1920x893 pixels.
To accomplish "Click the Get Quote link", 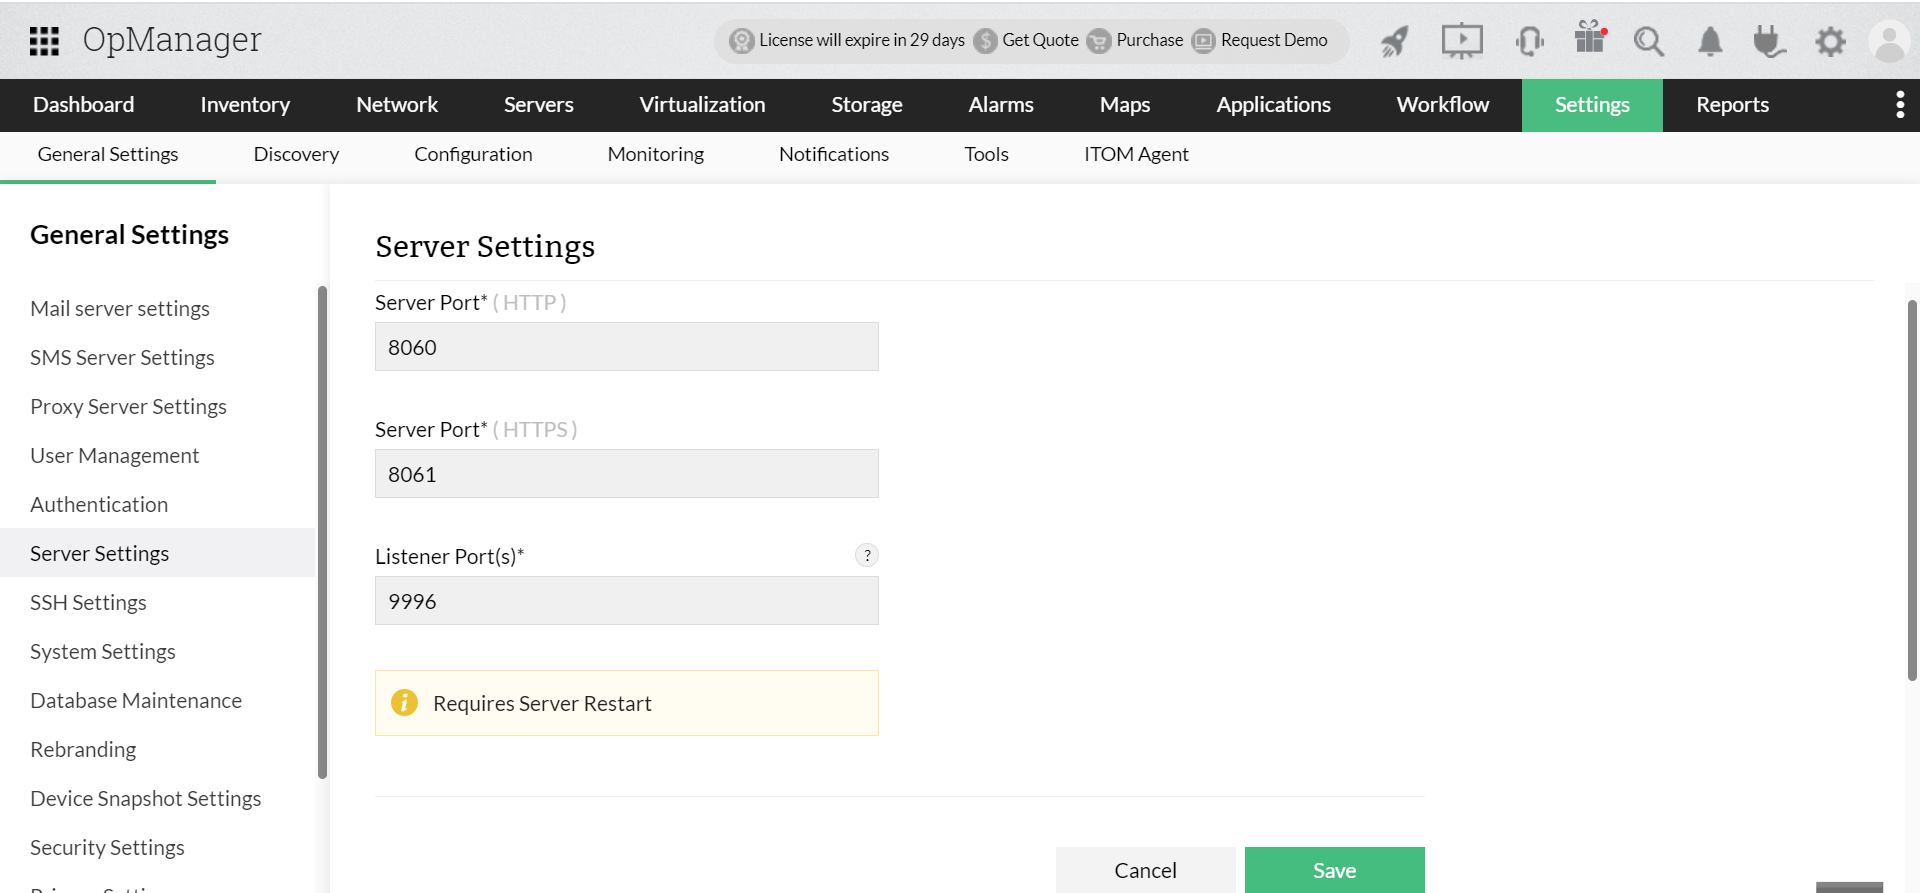I will click(1040, 40).
